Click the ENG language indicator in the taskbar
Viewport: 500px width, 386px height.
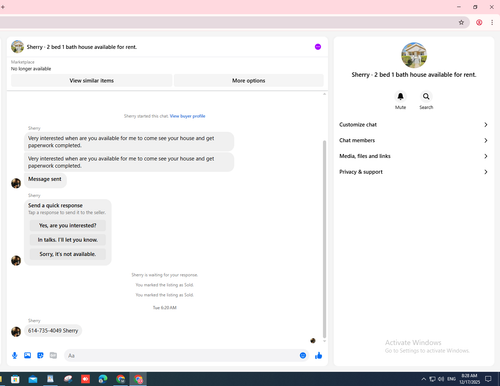tap(451, 379)
